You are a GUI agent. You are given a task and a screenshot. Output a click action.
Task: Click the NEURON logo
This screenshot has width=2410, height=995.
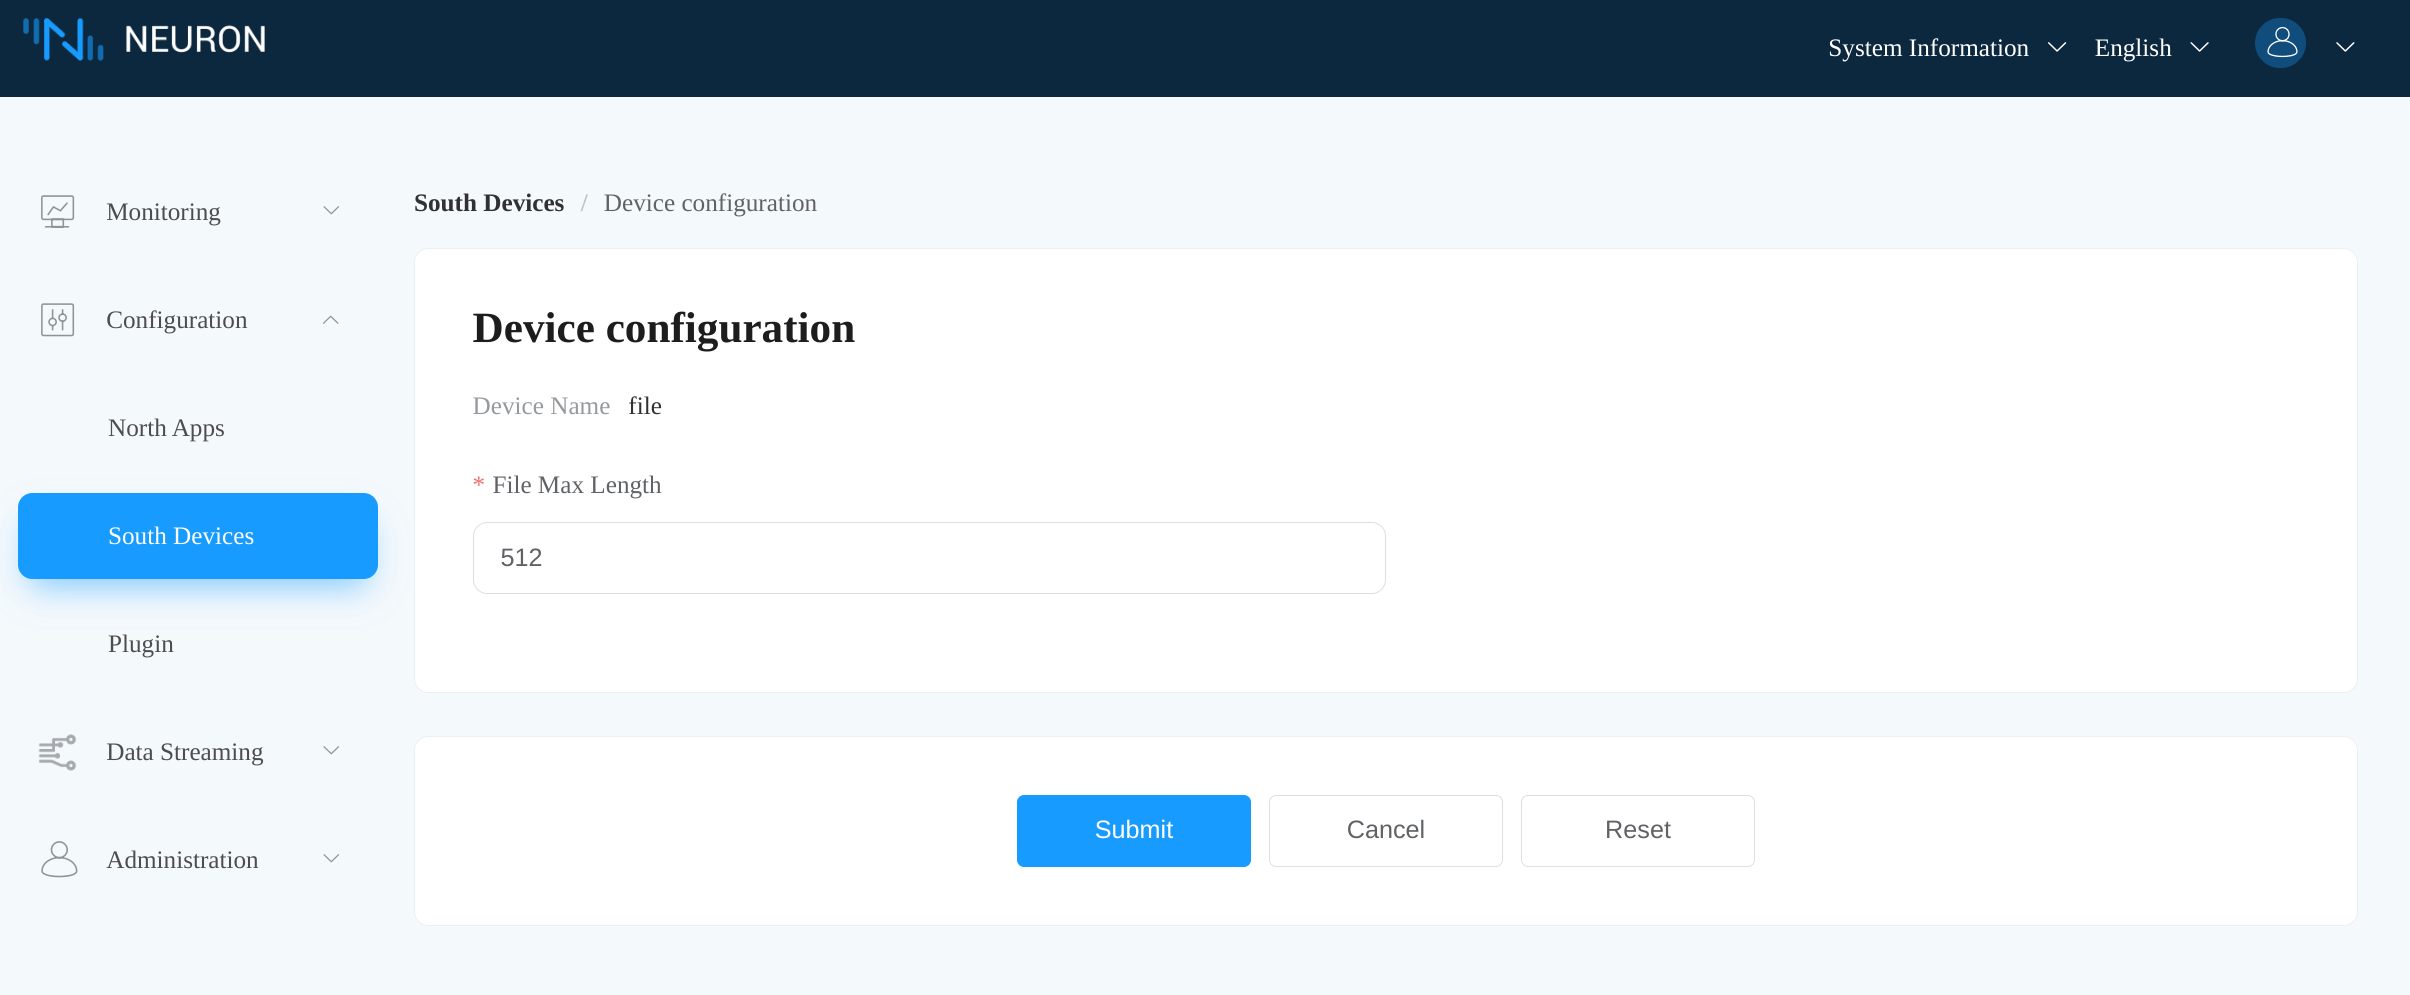click(x=145, y=39)
